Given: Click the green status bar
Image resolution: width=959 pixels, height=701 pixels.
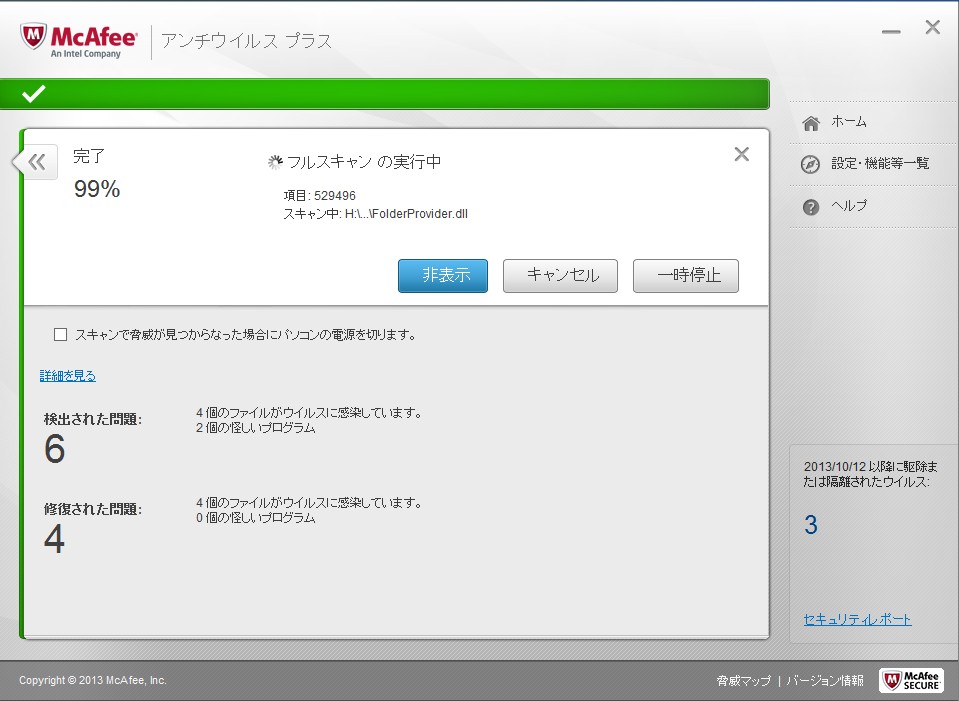Looking at the screenshot, I should coord(385,94).
